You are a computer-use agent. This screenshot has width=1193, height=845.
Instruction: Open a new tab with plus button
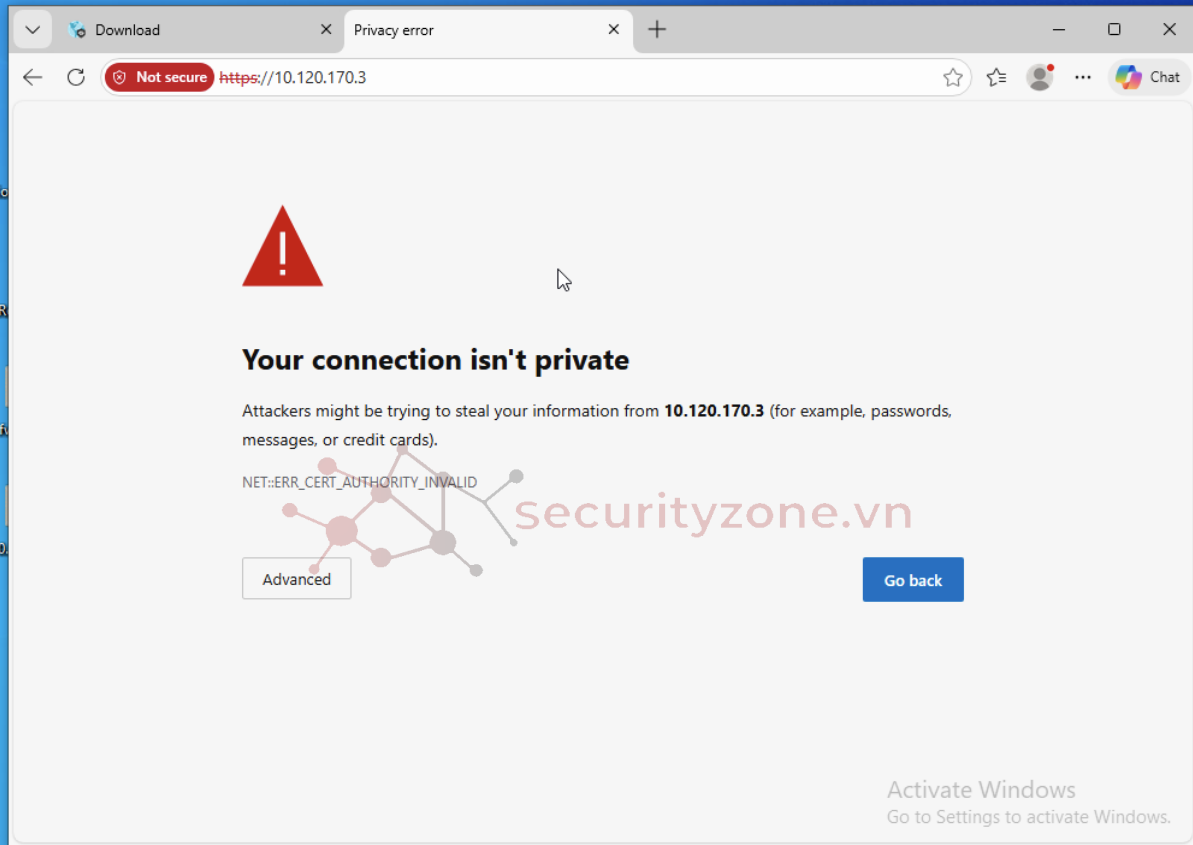(657, 30)
